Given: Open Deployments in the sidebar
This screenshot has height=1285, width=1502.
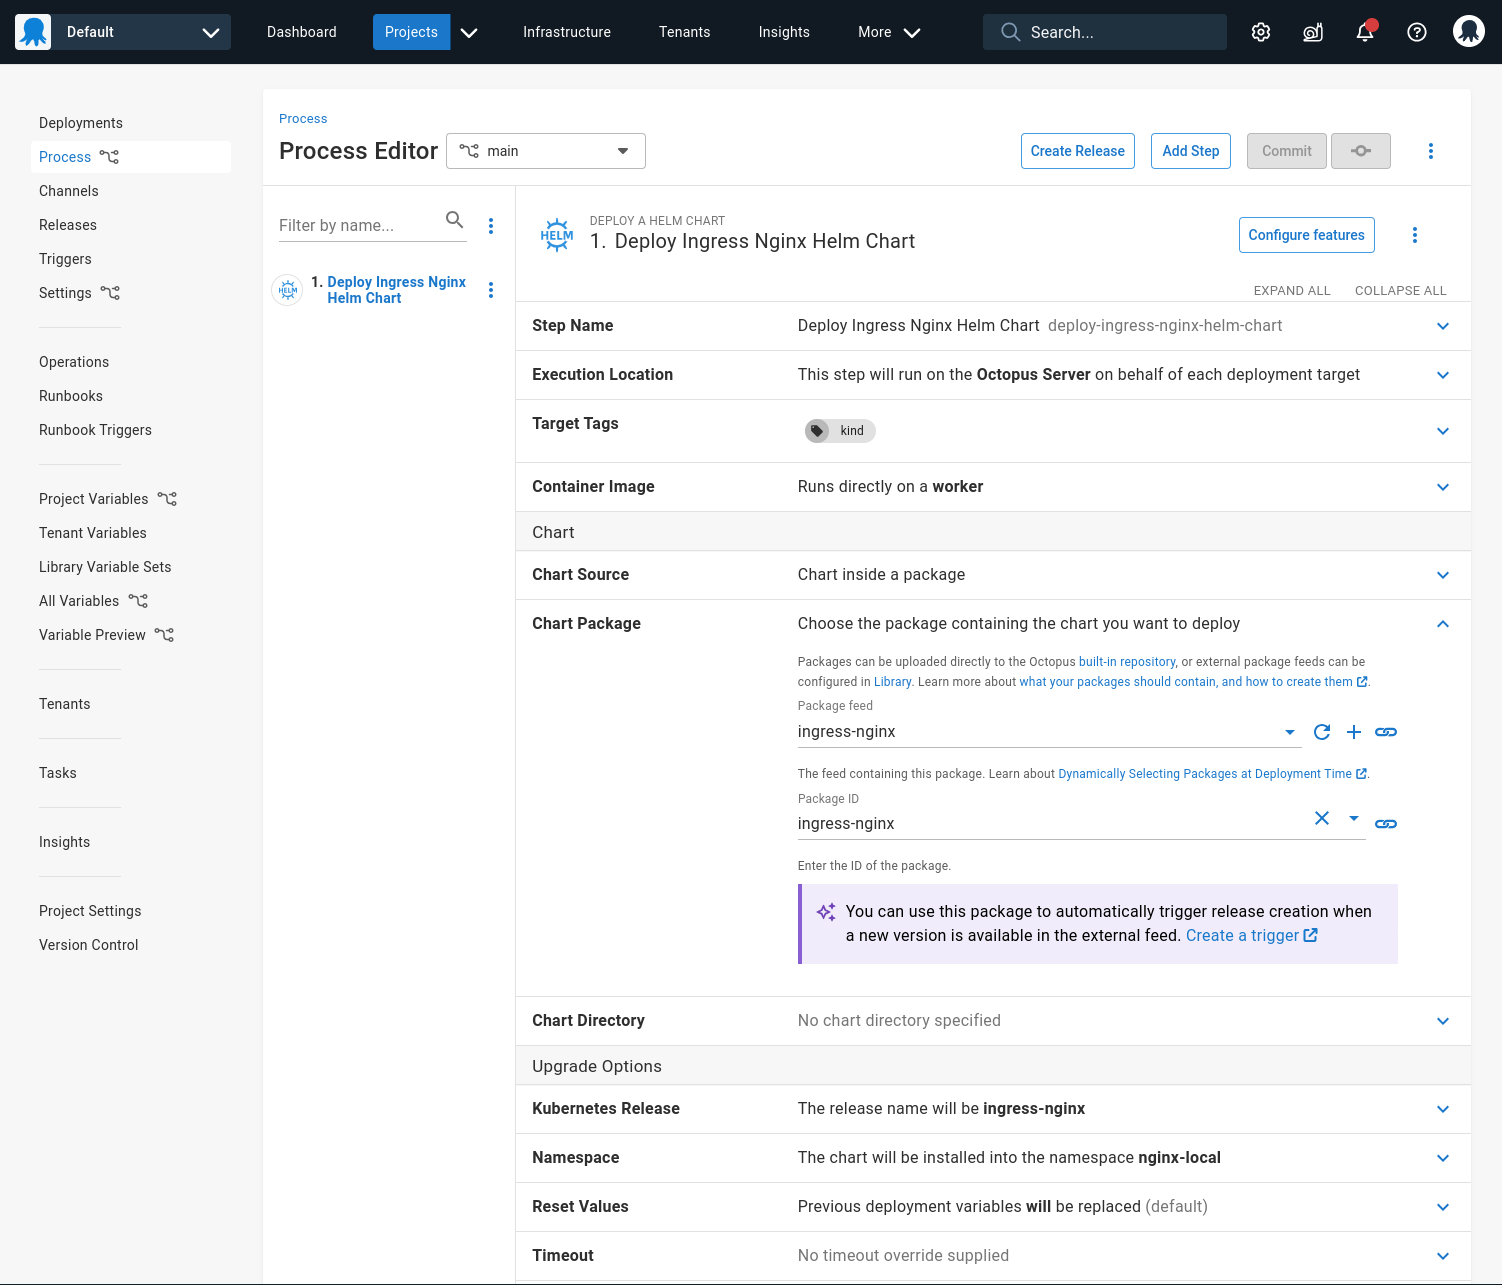Looking at the screenshot, I should 81,123.
